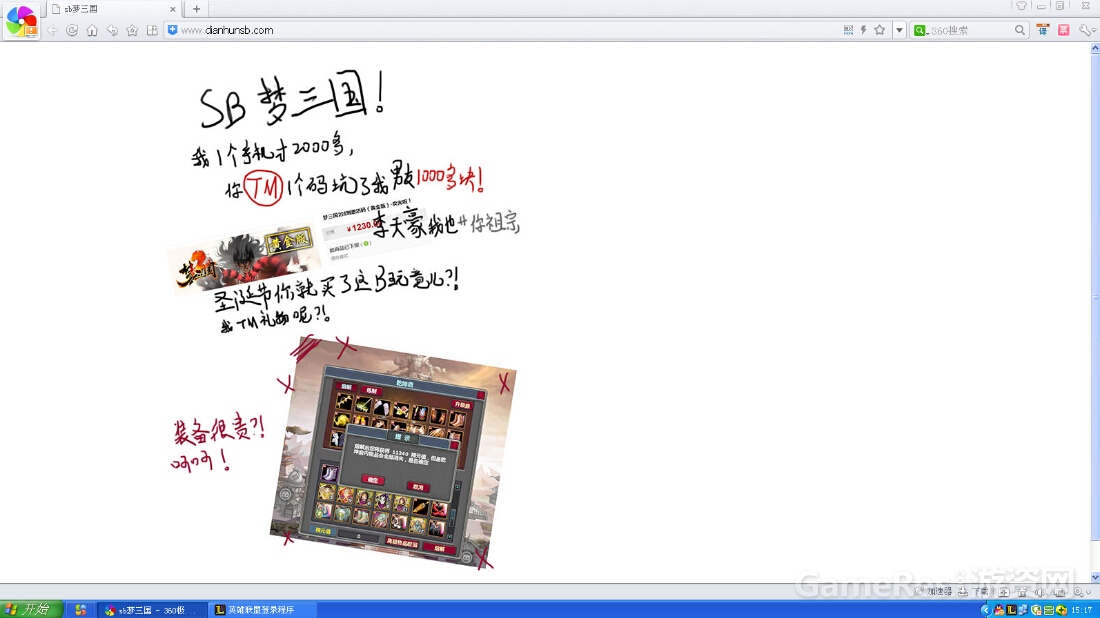This screenshot has height=618, width=1100.
Task: Toggle the lightning speed mode icon
Action: pos(864,30)
